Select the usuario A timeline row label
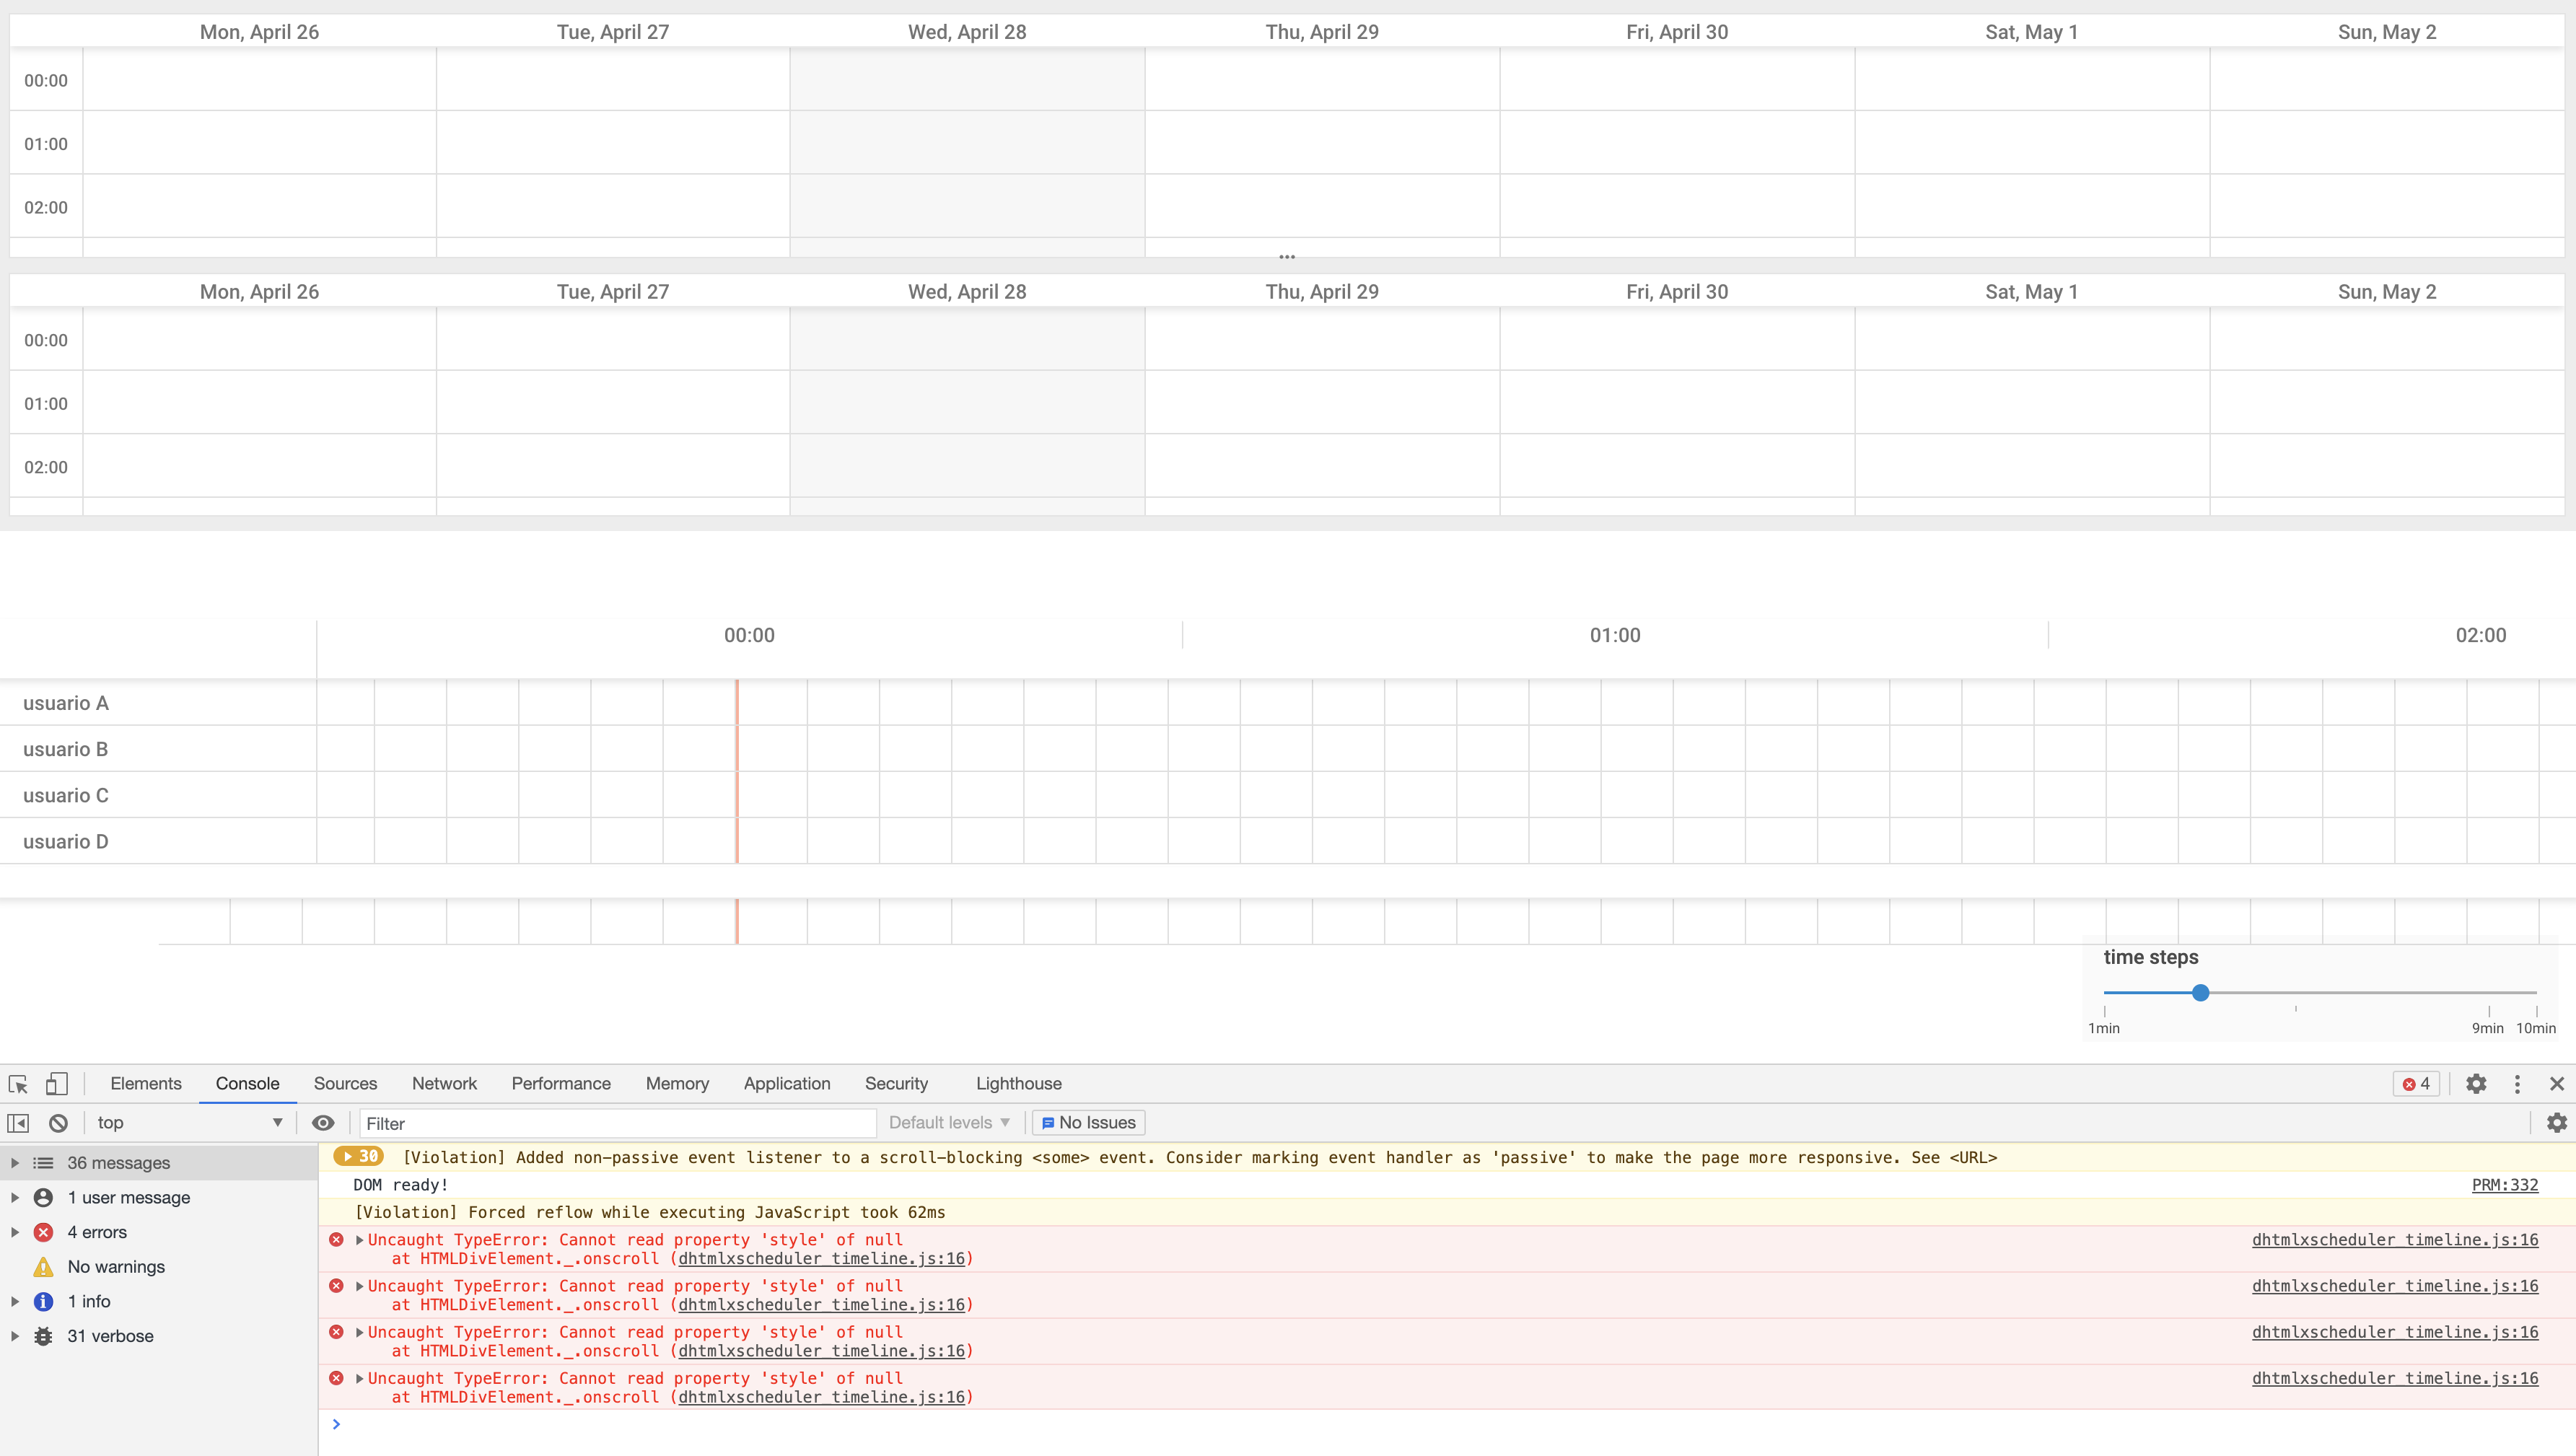The width and height of the screenshot is (2576, 1456). pyautogui.click(x=66, y=703)
